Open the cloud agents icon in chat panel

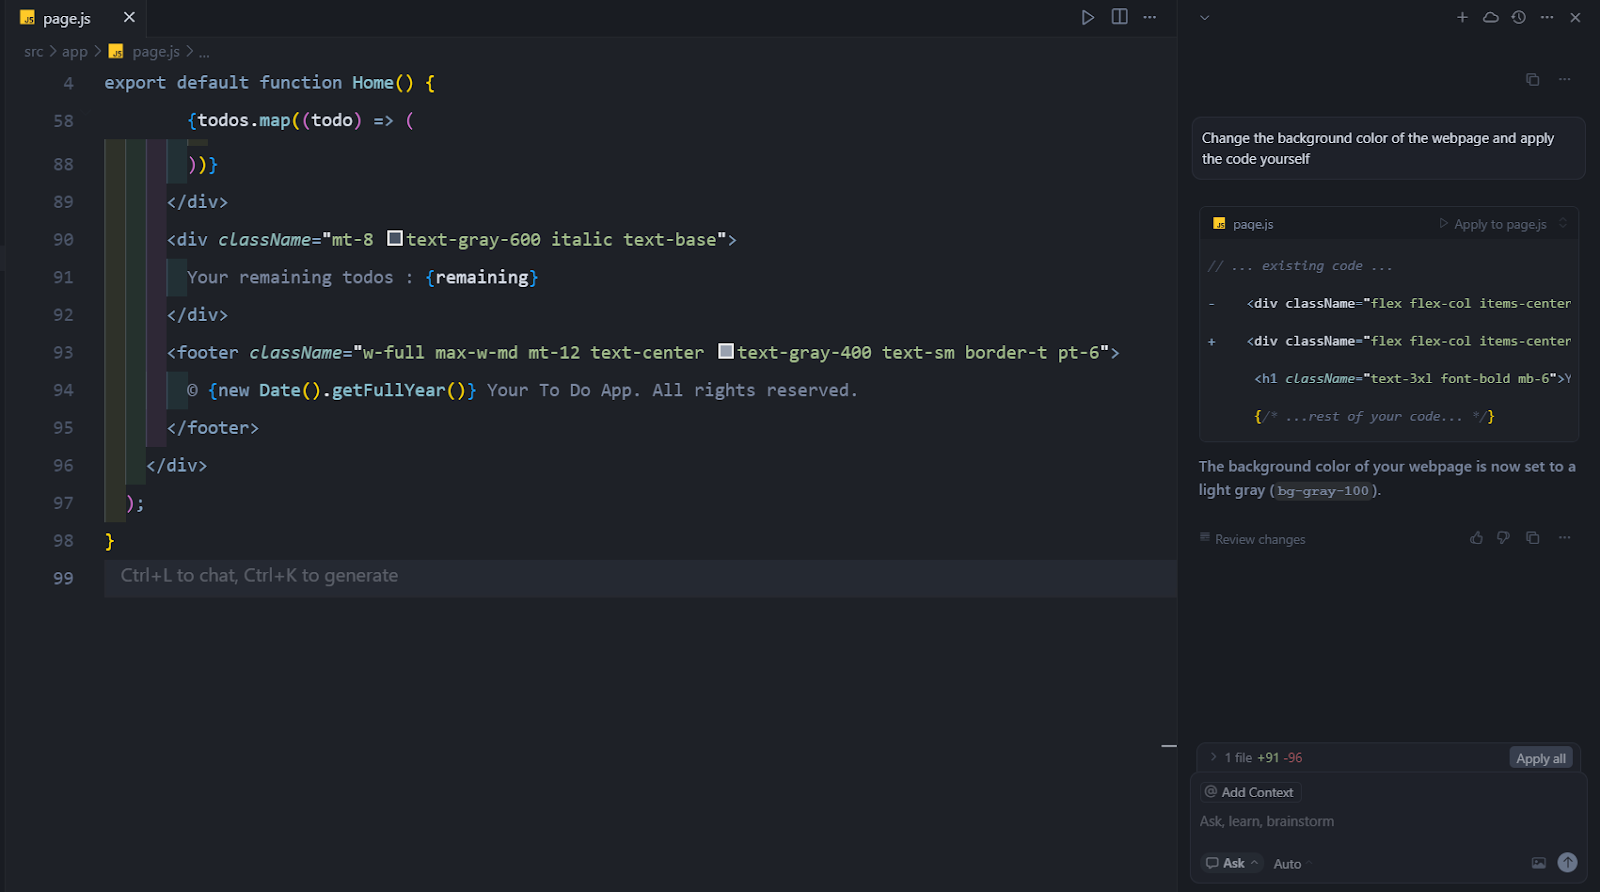(x=1491, y=17)
